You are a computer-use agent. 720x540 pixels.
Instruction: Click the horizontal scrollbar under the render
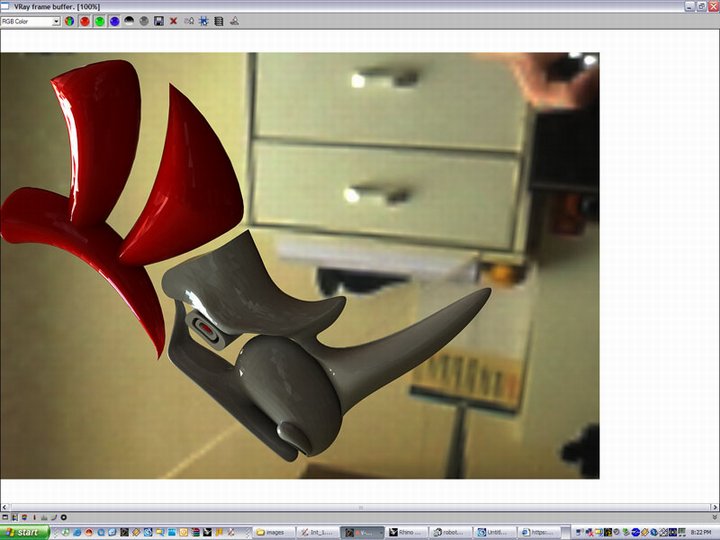coord(360,507)
